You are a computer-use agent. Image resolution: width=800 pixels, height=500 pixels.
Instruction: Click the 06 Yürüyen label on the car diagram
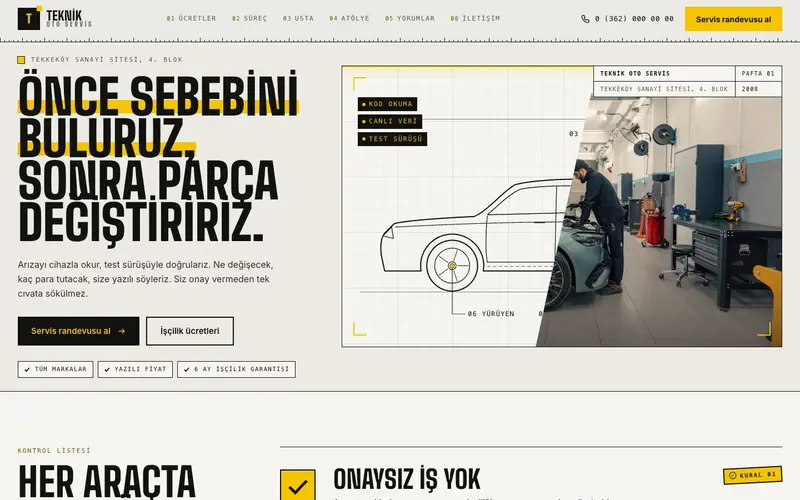491,314
